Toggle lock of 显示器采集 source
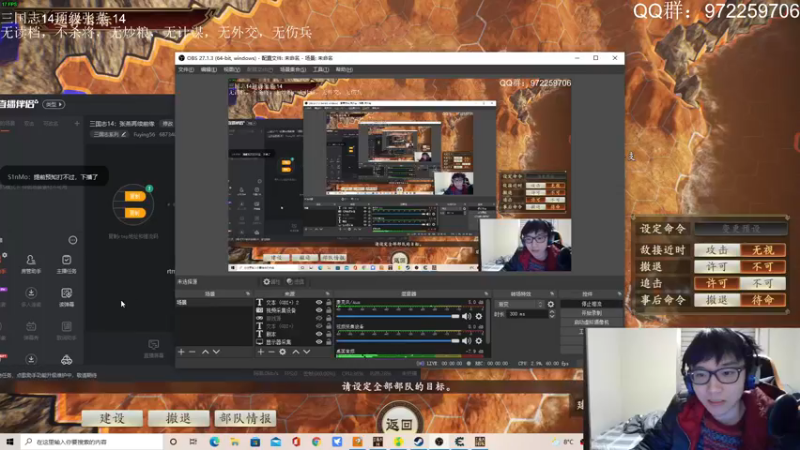800x450 pixels. (329, 342)
